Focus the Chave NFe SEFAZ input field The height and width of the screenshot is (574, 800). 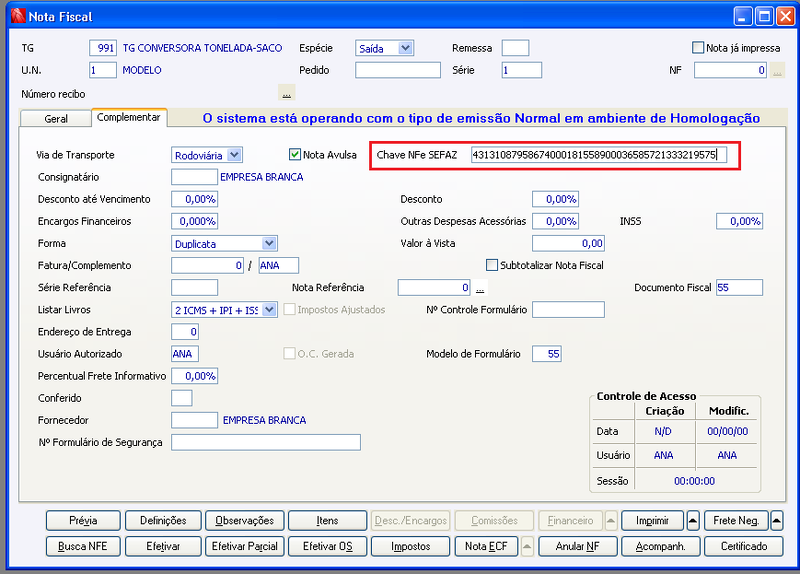tap(599, 155)
